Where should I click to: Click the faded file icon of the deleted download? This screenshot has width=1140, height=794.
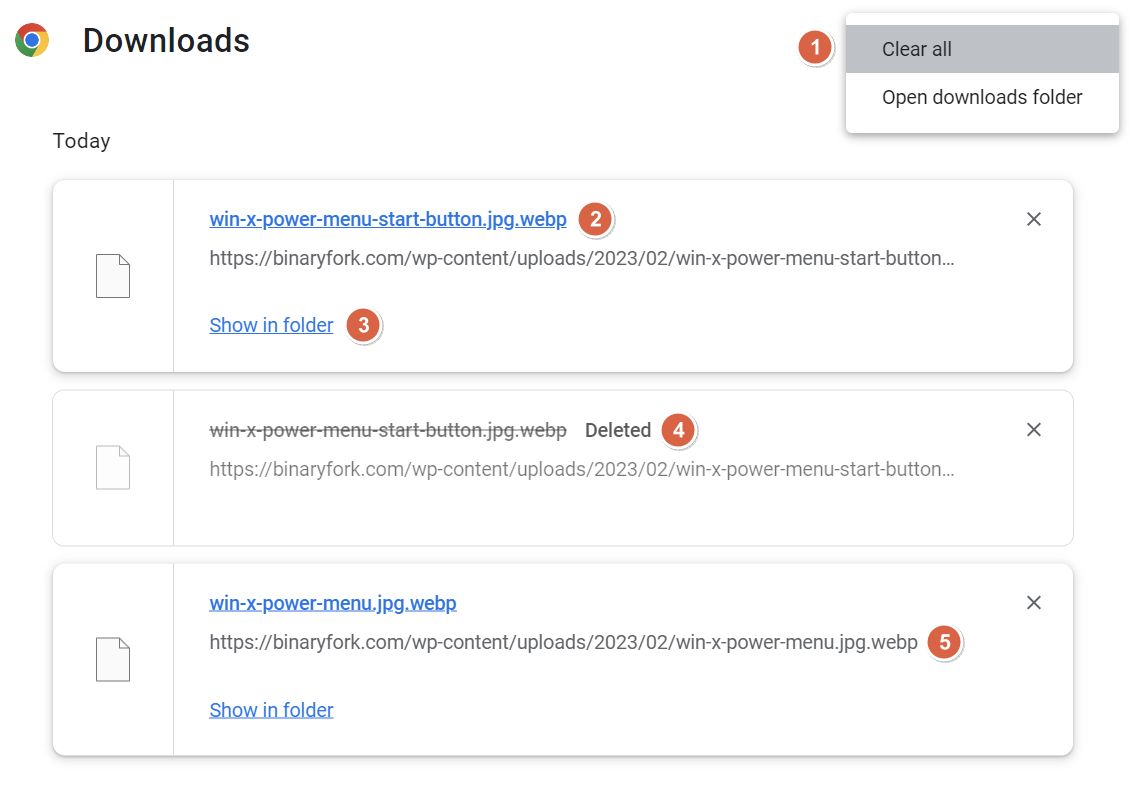(x=112, y=466)
